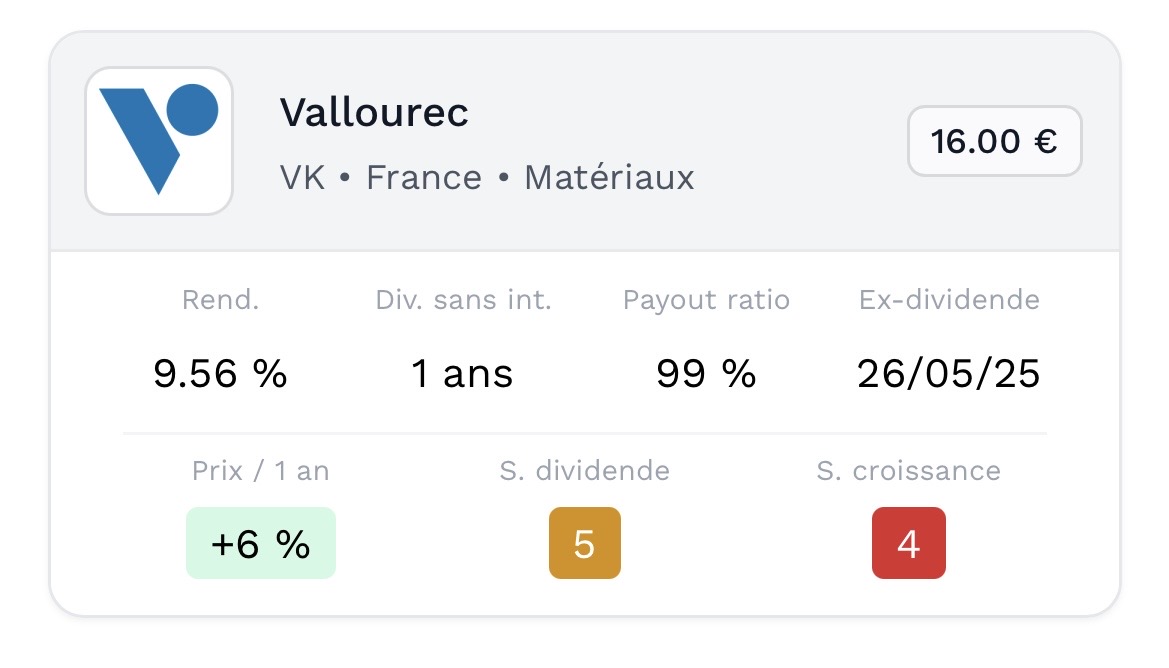Click the green +6 % price badge
Viewport: 1169px width, 668px height.
261,543
